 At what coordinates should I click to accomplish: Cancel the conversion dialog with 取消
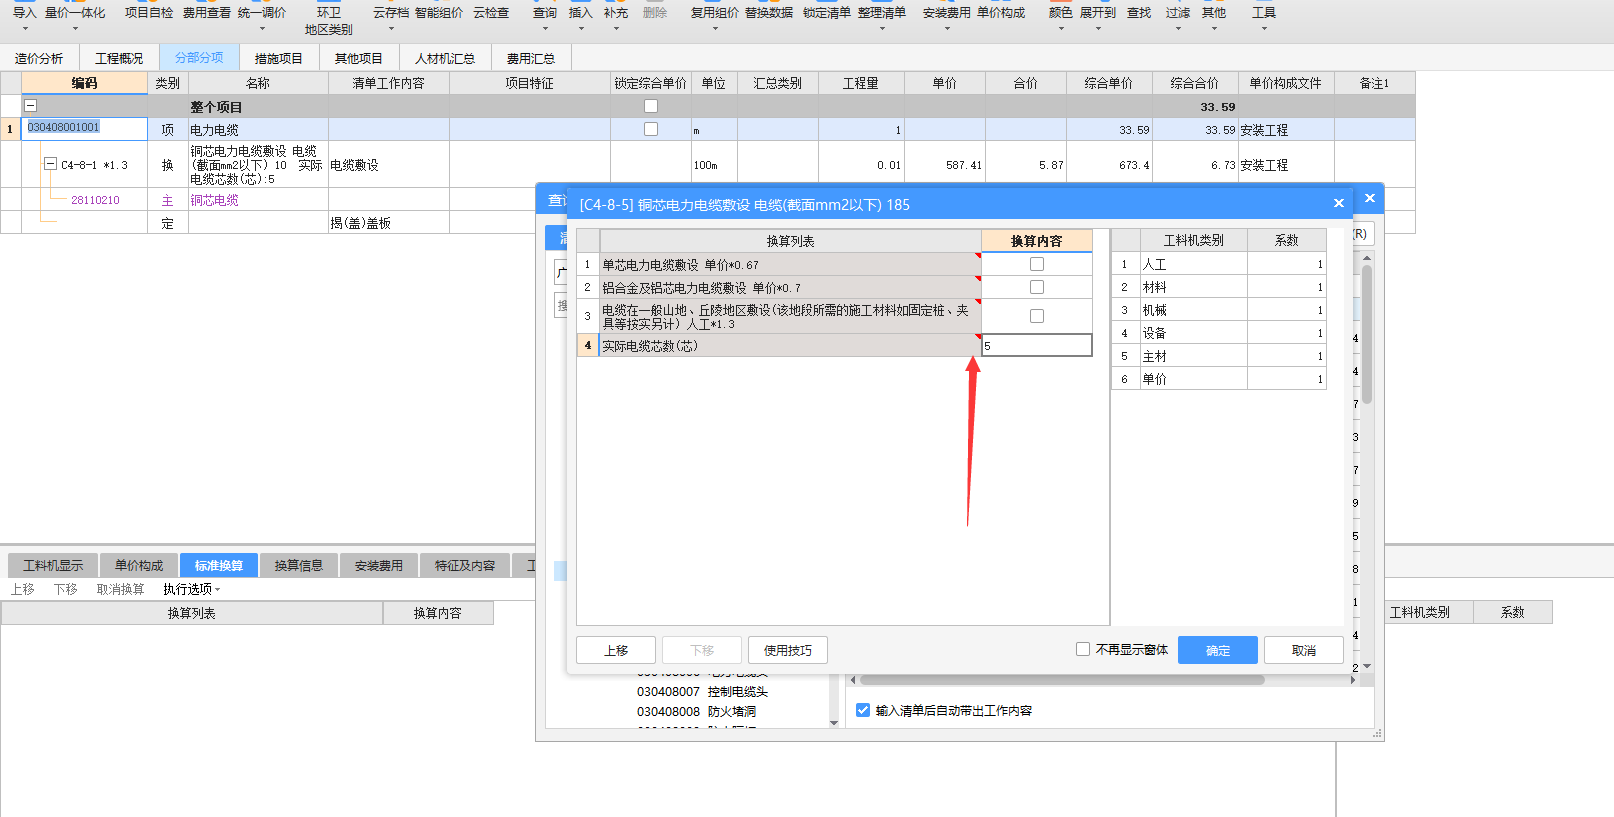point(1304,650)
